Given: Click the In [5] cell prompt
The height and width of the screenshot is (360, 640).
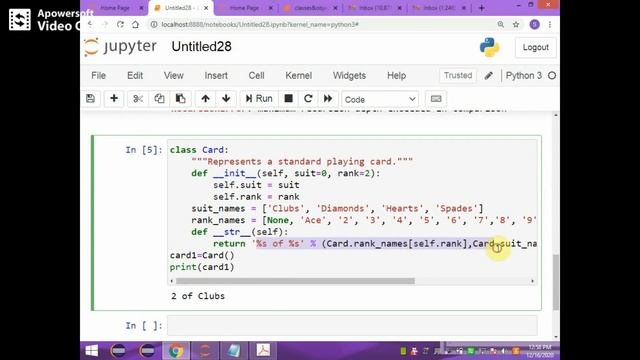Looking at the screenshot, I should click(x=144, y=150).
